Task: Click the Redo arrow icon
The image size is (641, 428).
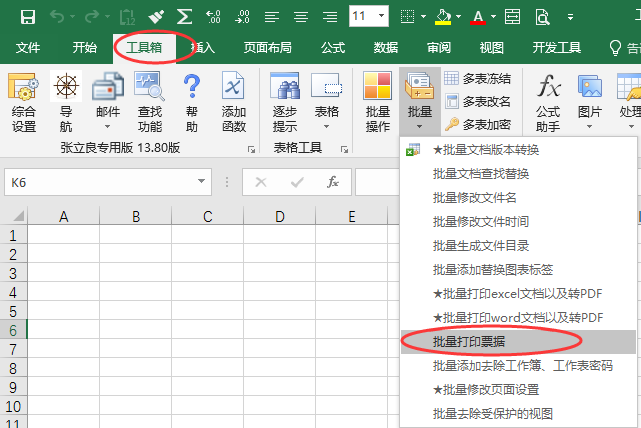Action: click(x=92, y=17)
